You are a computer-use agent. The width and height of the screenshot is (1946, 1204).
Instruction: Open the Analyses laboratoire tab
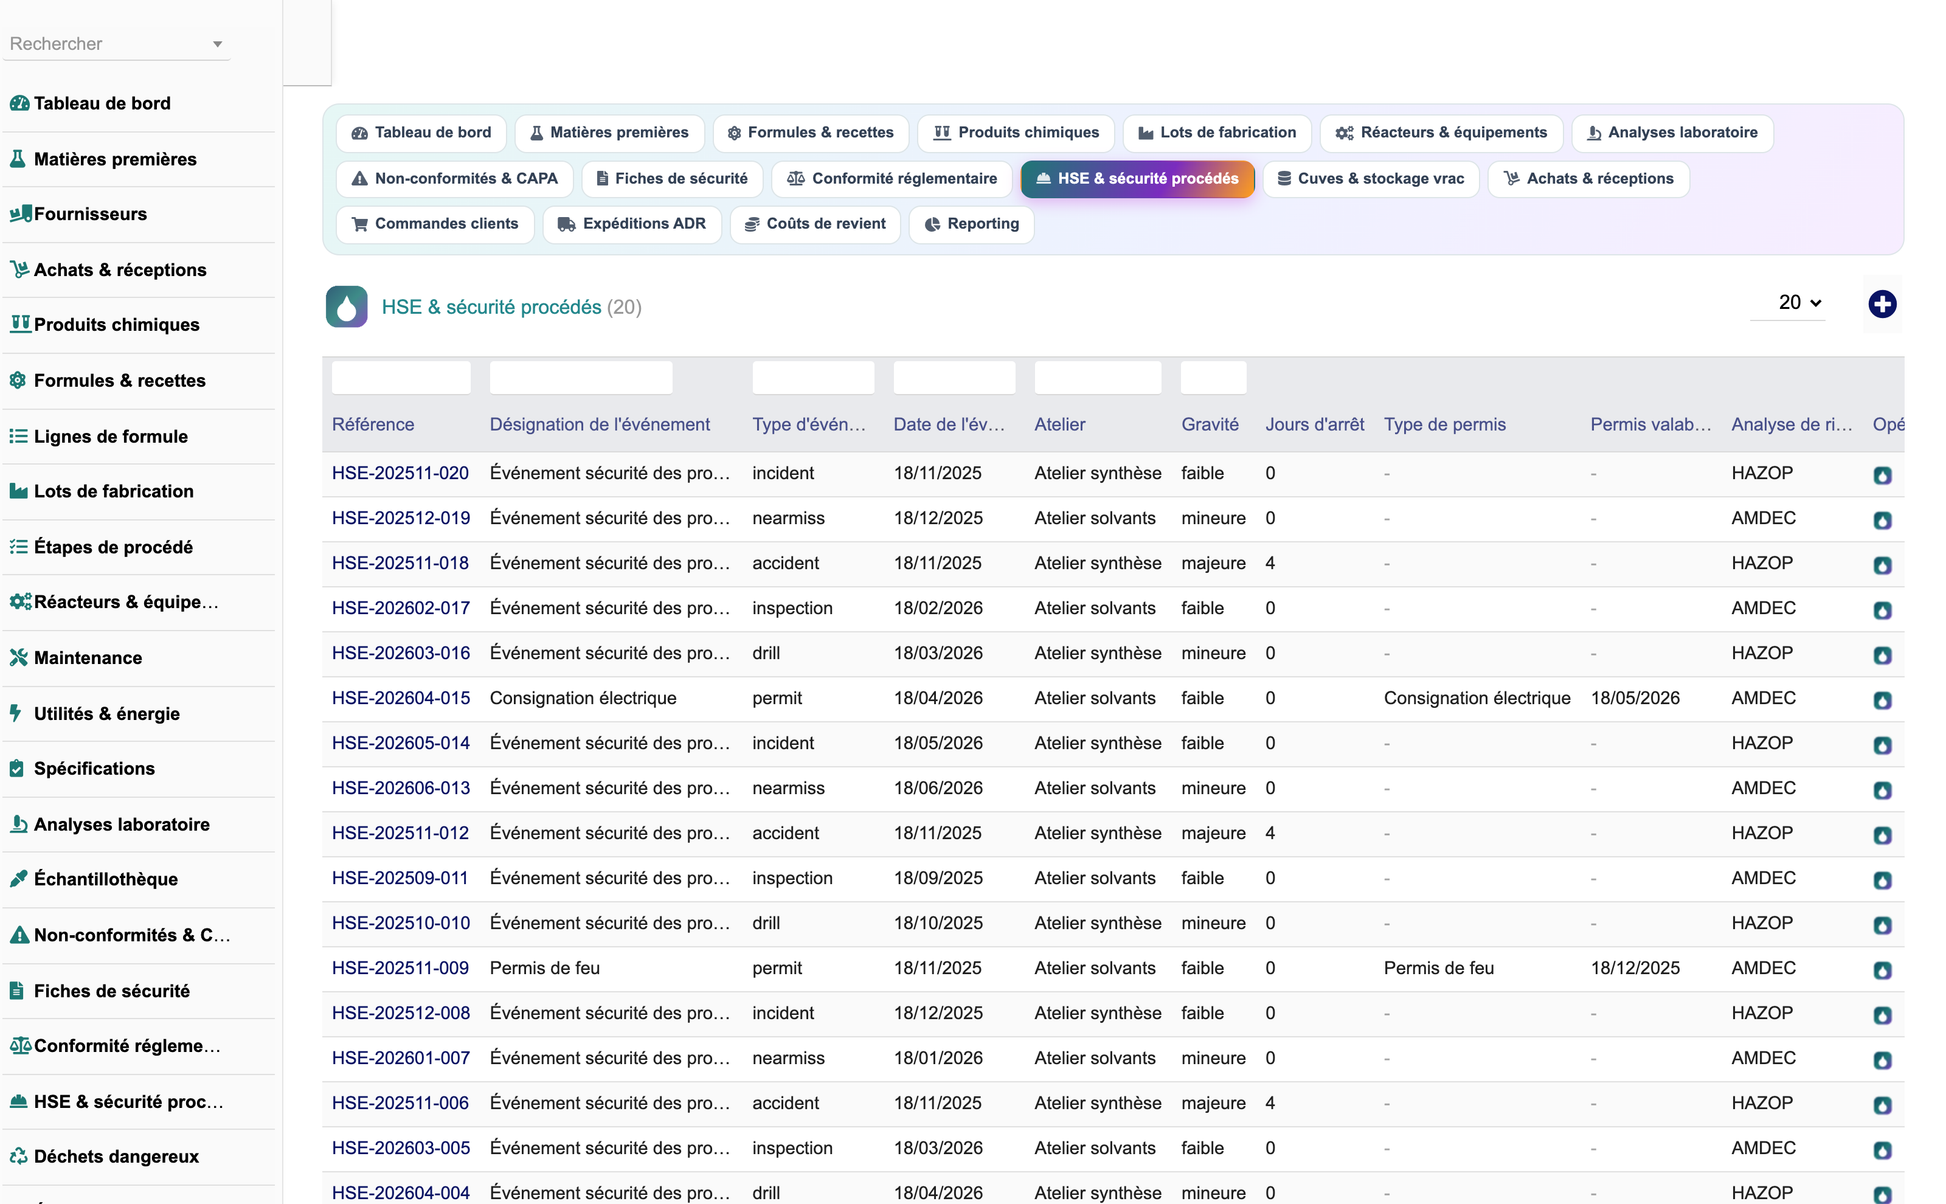tap(1672, 133)
